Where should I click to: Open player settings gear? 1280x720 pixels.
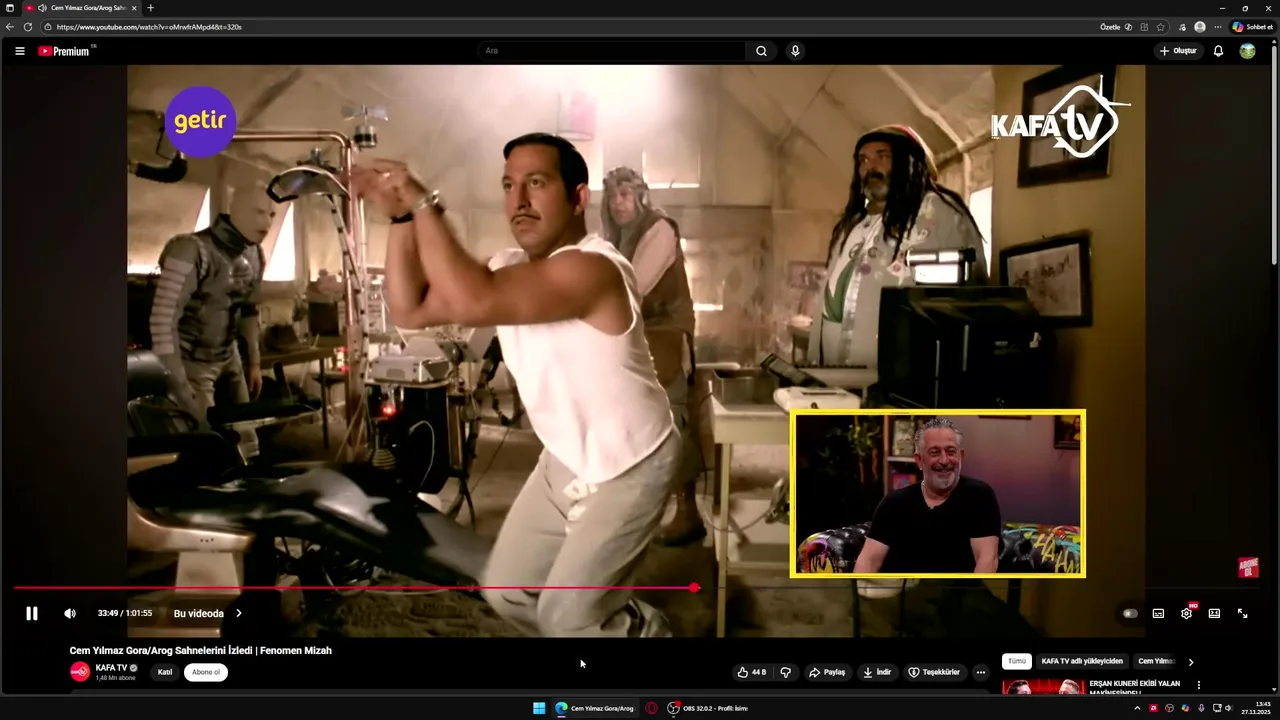coord(1186,613)
